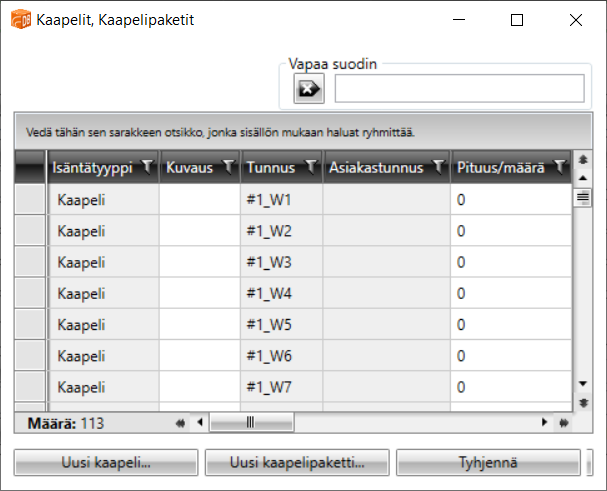Screen dimensions: 607x491
Task: Jump to the bottom of the list with the double-down arrow
Action: (584, 403)
